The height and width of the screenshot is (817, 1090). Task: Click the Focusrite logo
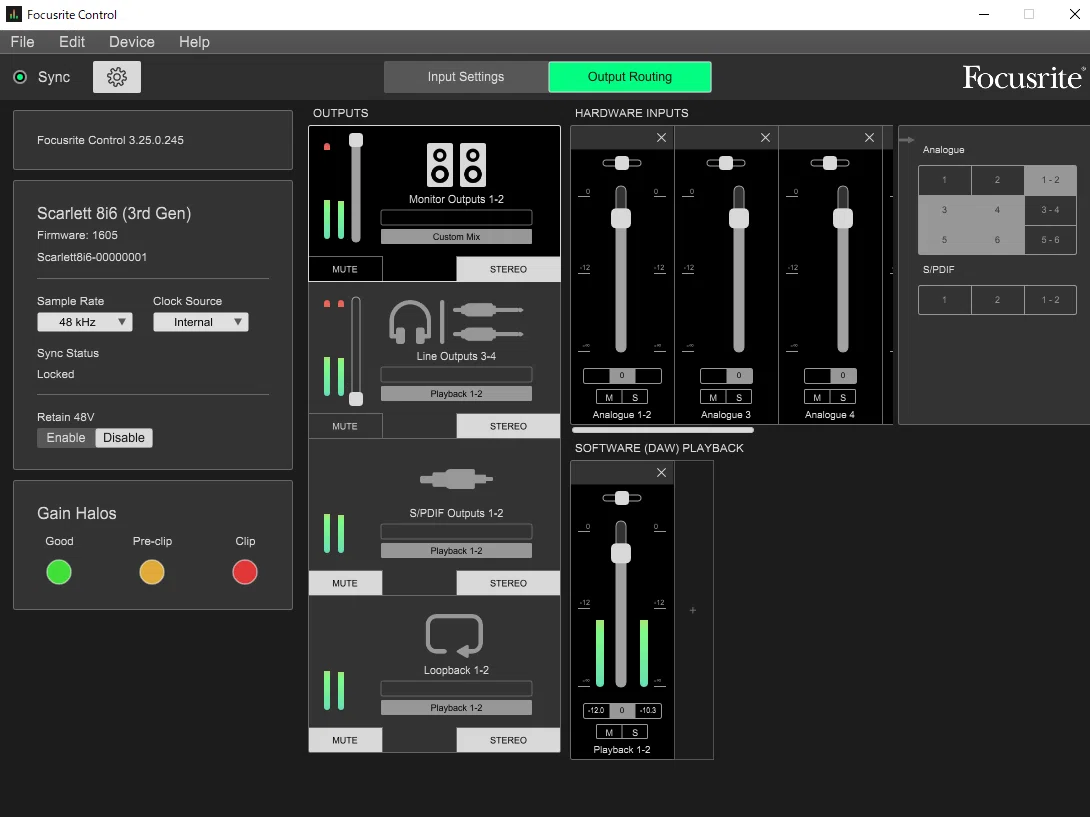coord(1023,77)
